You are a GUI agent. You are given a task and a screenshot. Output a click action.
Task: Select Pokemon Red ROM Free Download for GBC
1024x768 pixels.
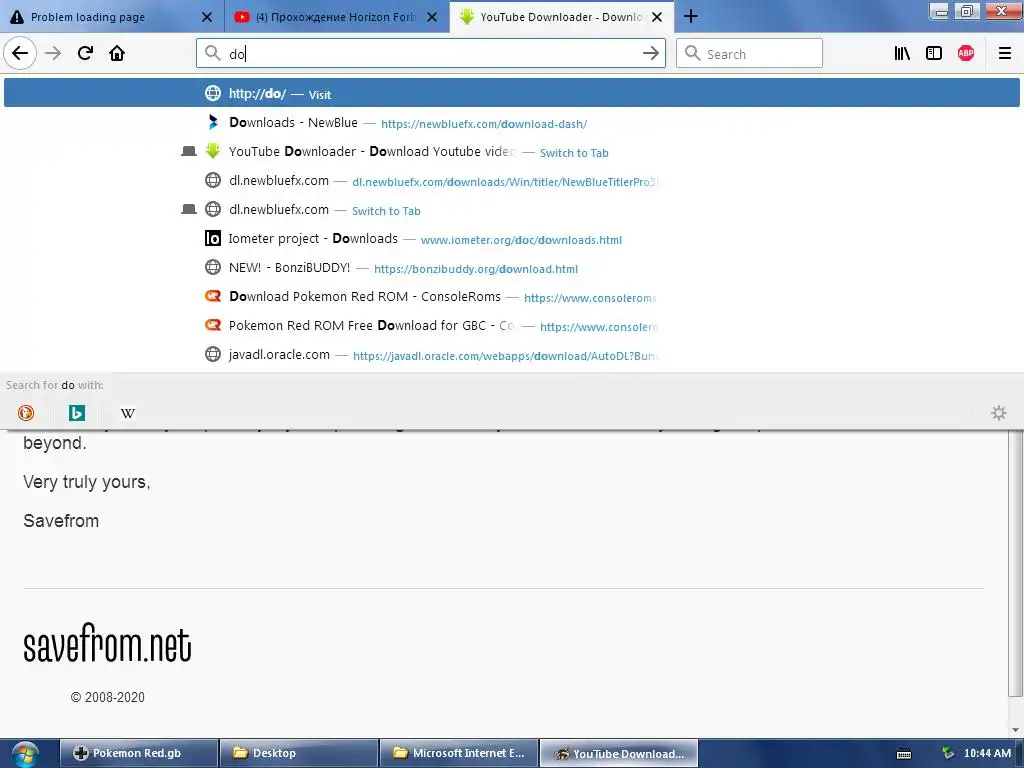(512, 326)
